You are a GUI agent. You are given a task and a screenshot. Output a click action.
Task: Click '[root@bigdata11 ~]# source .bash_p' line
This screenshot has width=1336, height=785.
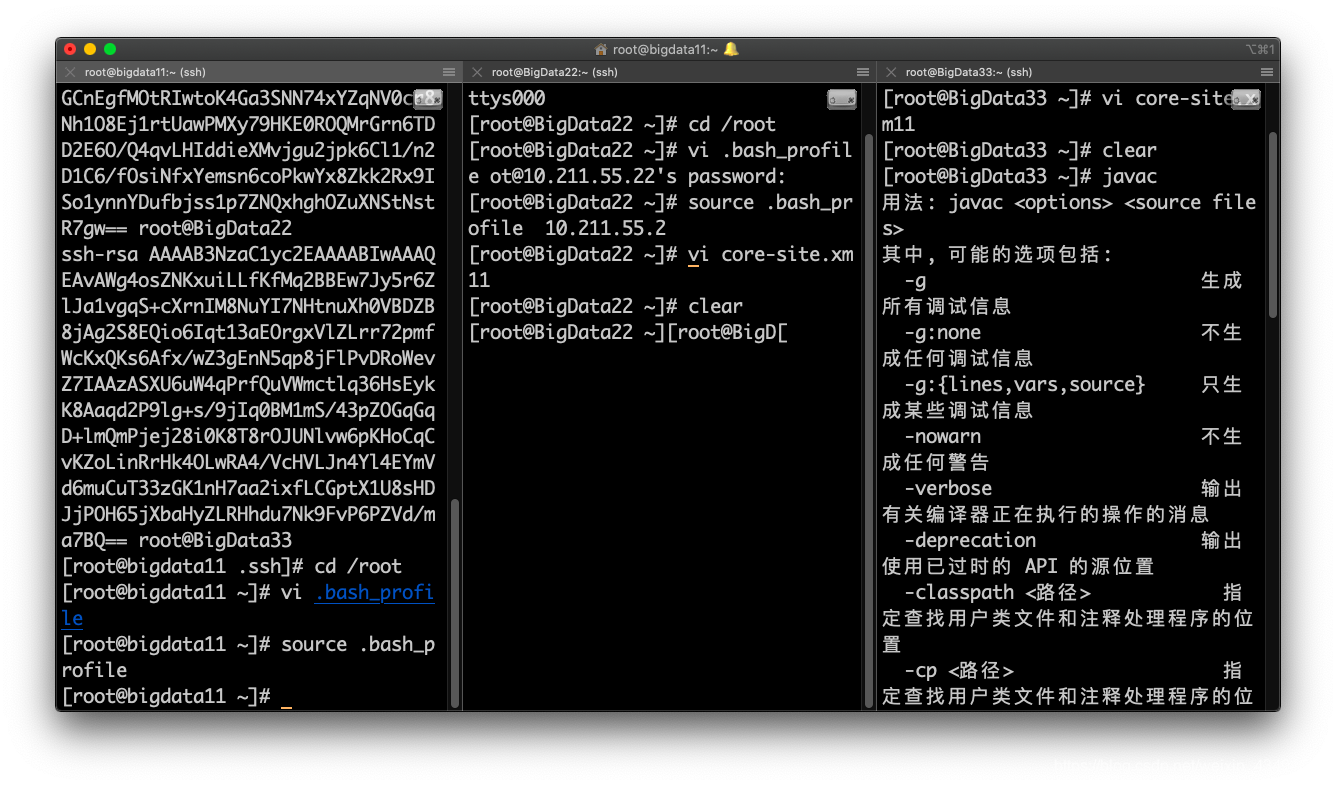[249, 645]
